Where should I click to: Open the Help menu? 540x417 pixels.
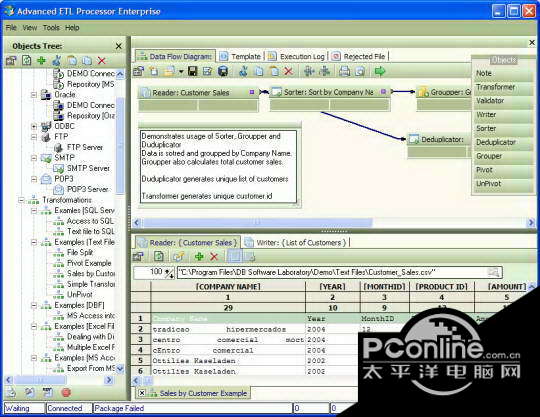[72, 28]
